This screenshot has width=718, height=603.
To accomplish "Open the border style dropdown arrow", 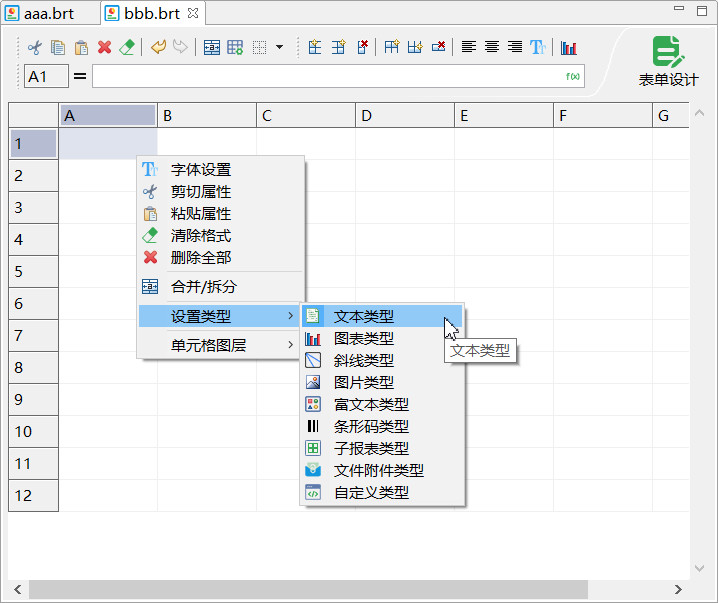I will pos(279,47).
